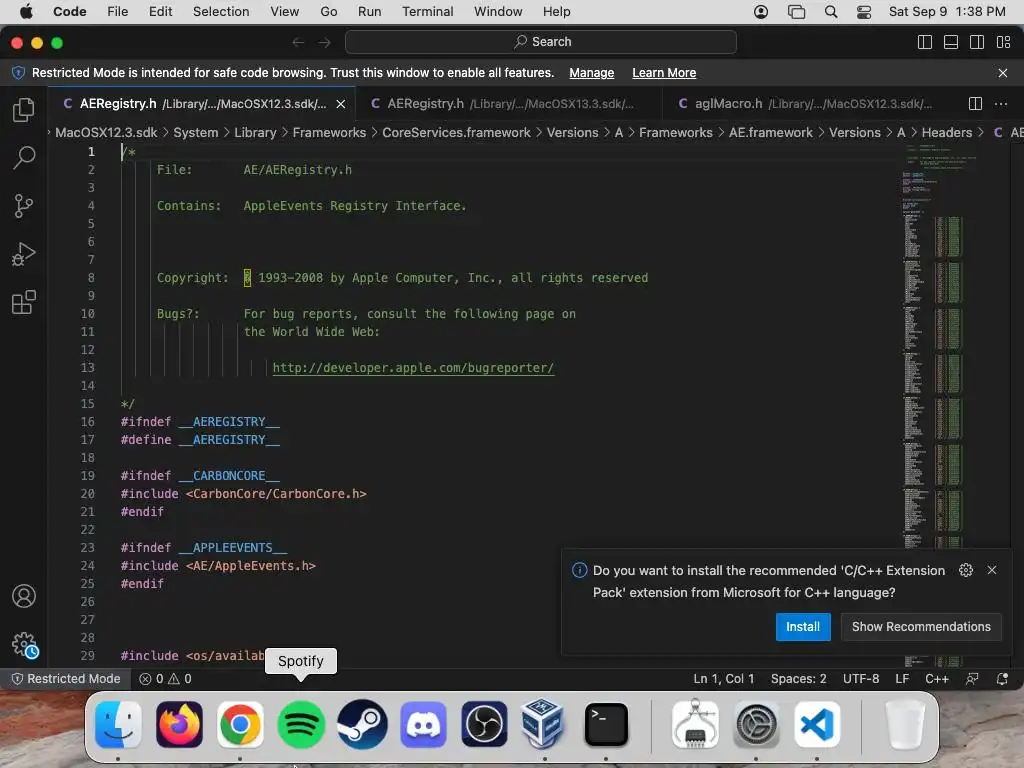
Task: Open the developer.apple.com/bugreporter link
Action: tap(413, 368)
